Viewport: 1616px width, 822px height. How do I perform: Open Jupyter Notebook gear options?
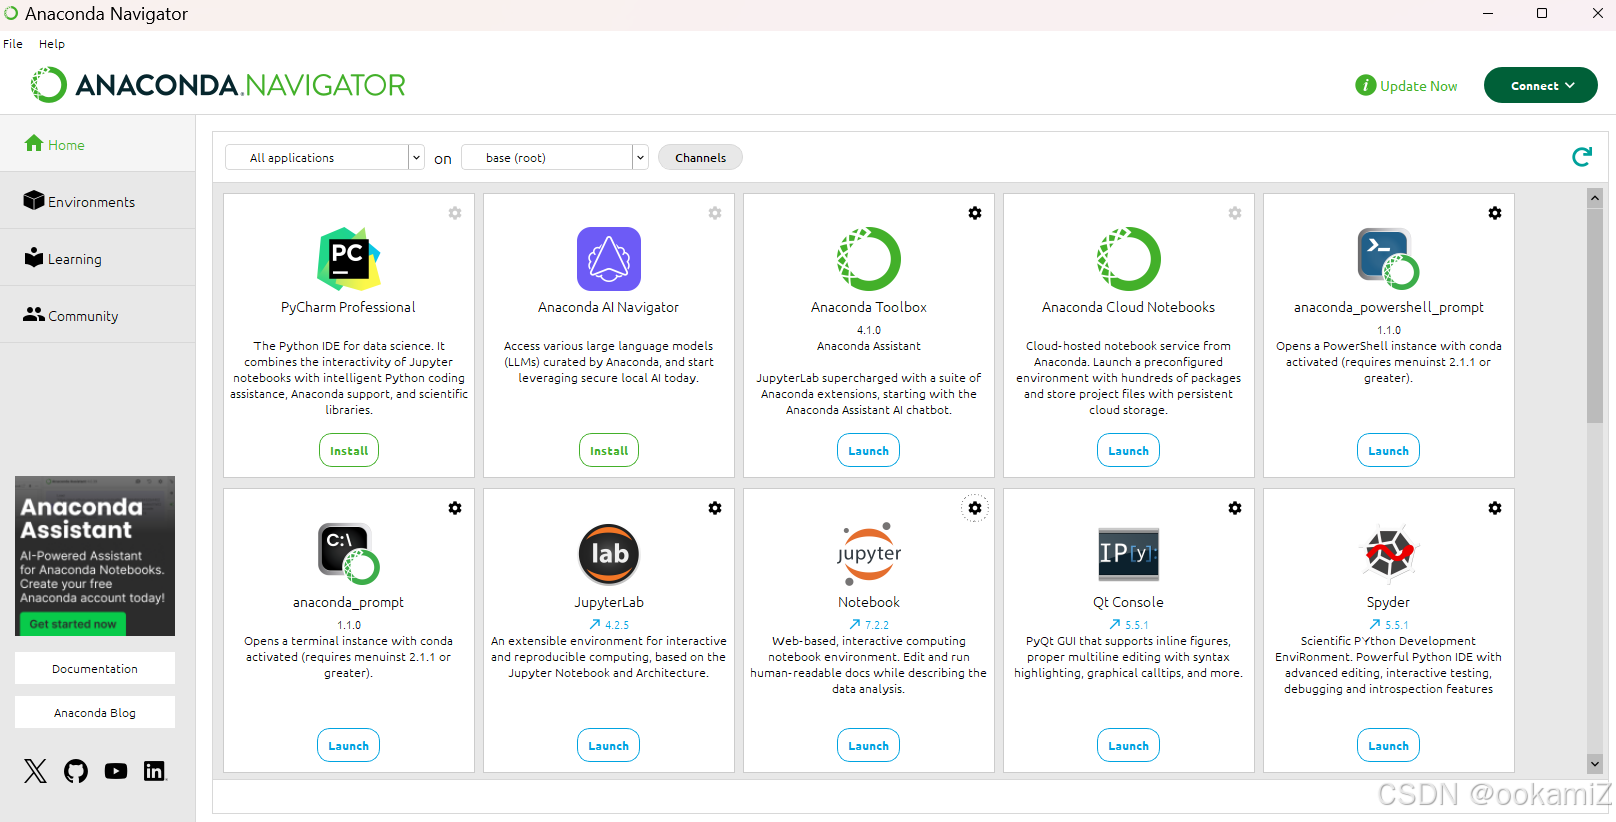pyautogui.click(x=975, y=508)
